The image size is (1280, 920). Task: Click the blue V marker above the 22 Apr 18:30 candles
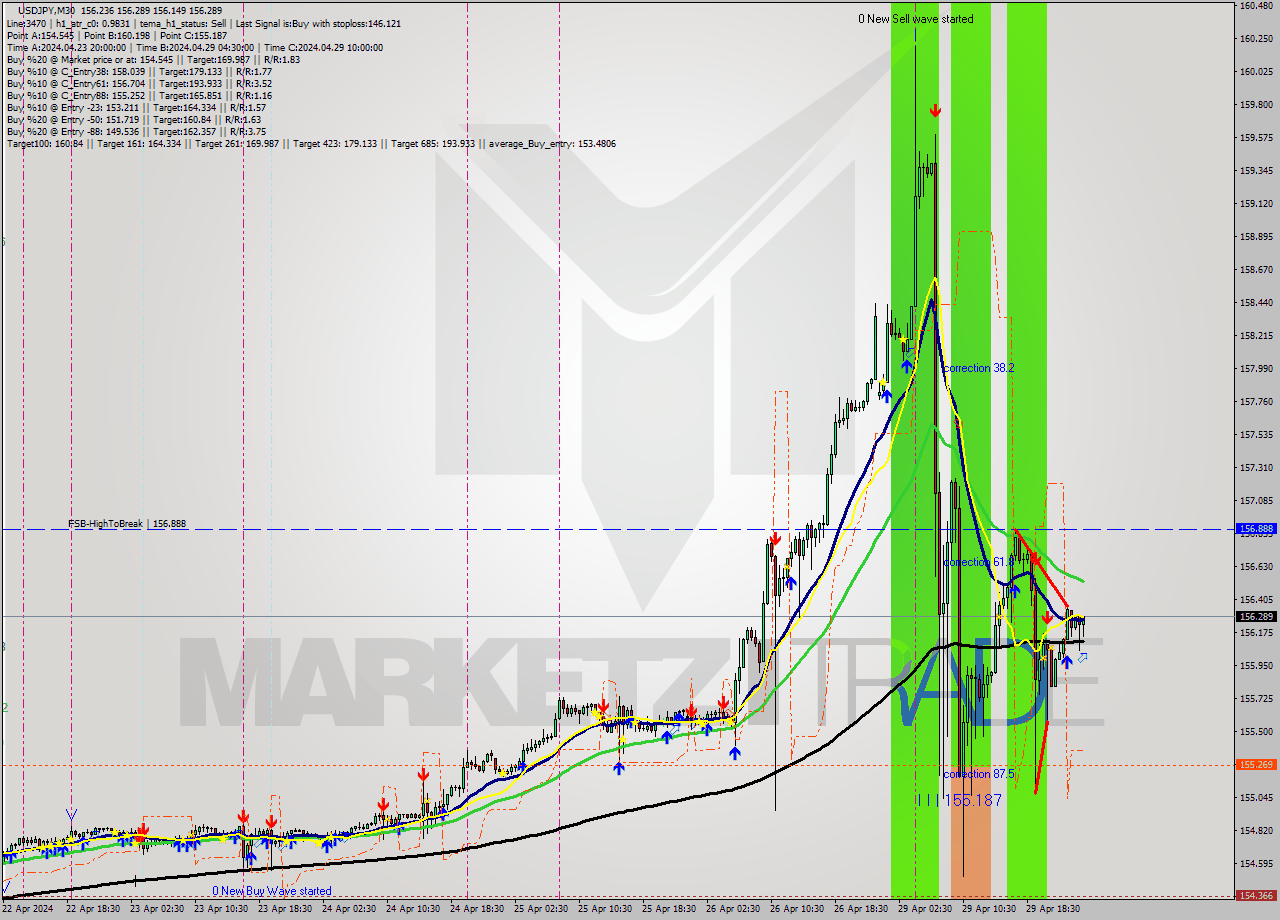[x=71, y=815]
